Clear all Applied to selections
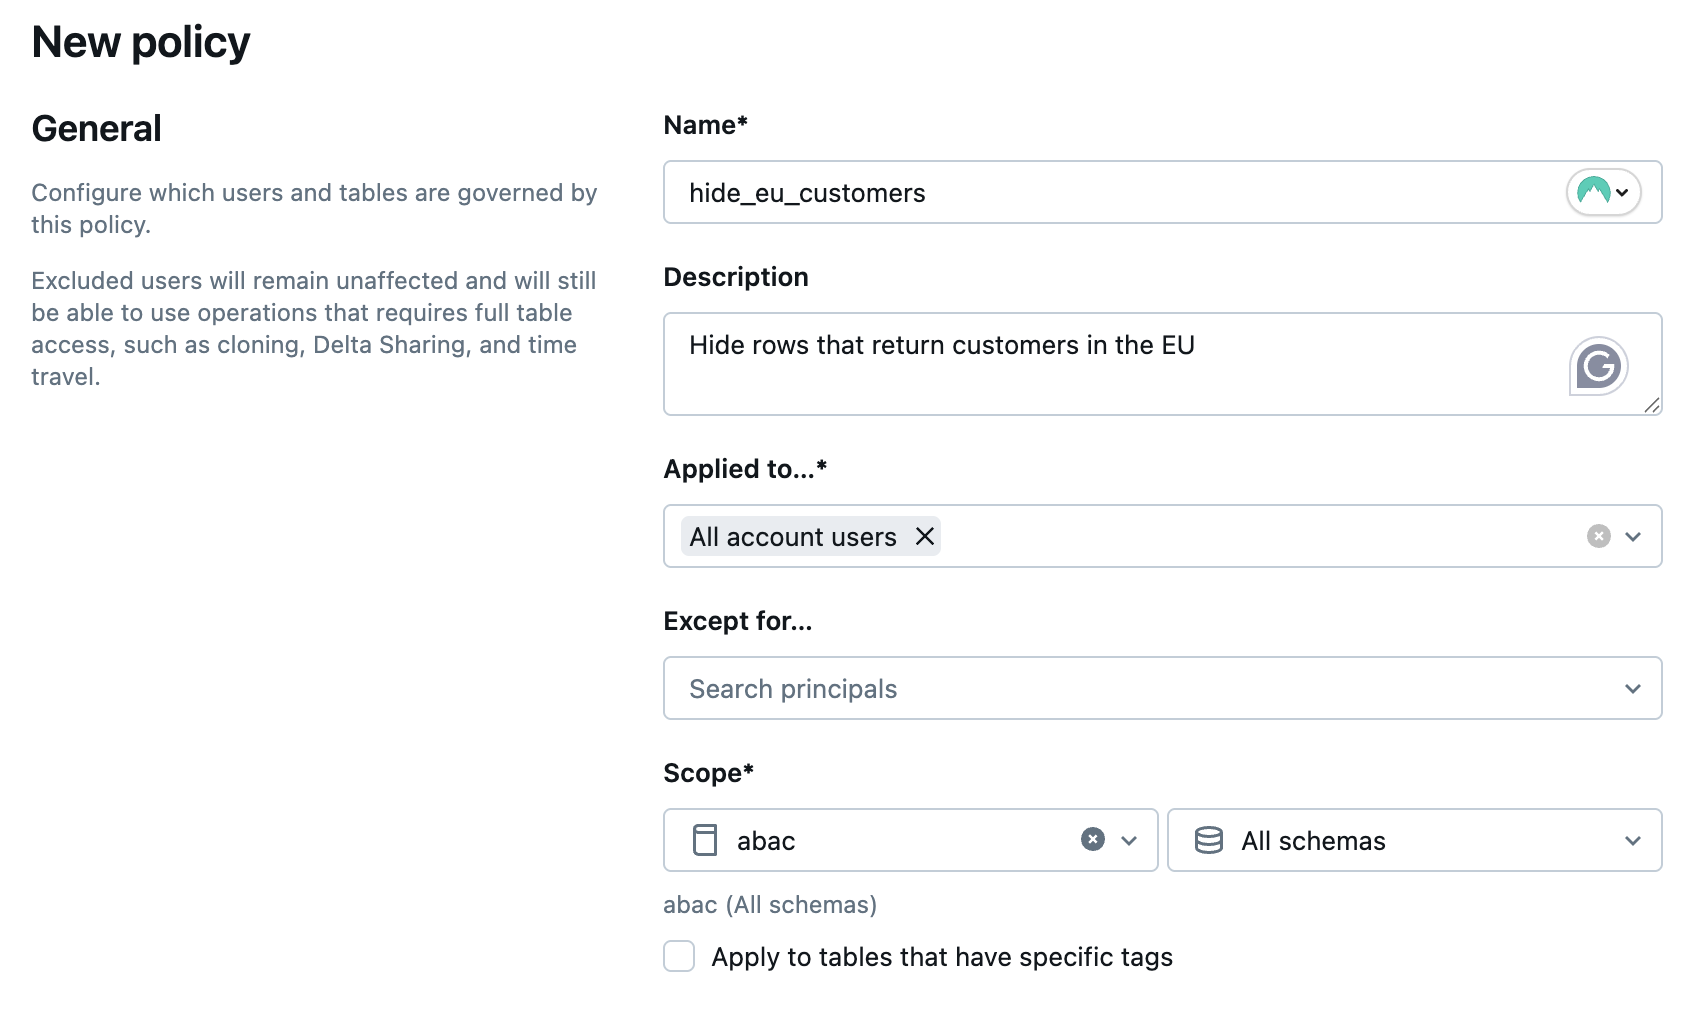This screenshot has height=1012, width=1698. coord(1598,537)
